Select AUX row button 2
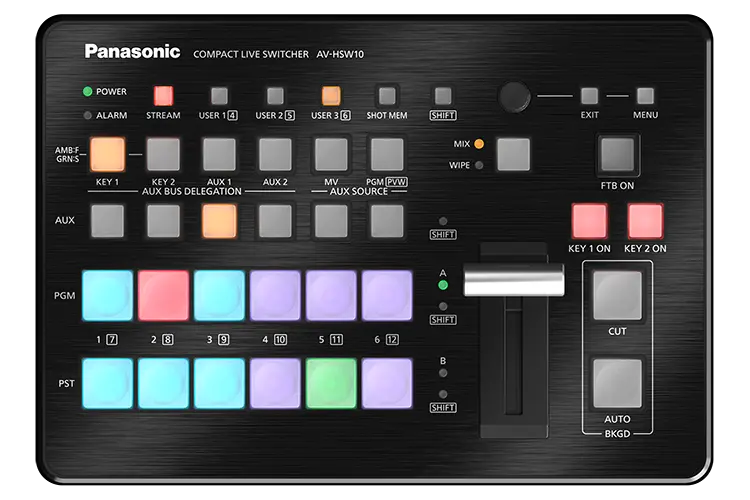This screenshot has height=500, width=750. coord(163,221)
